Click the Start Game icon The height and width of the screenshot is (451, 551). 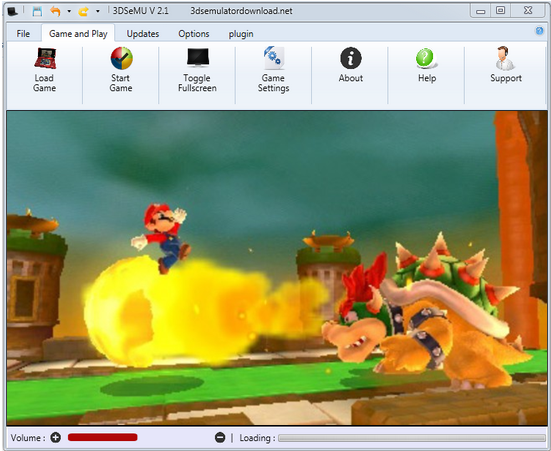pyautogui.click(x=121, y=58)
